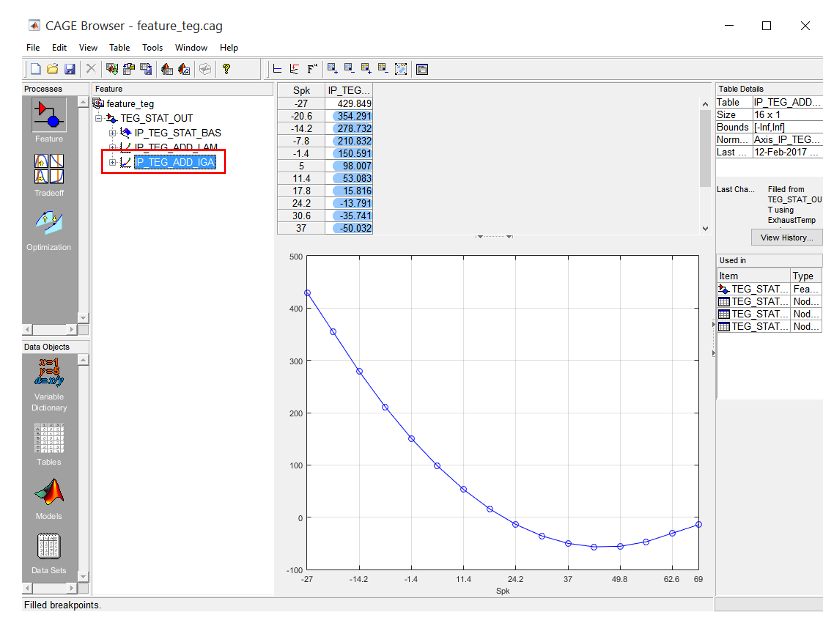Expand the IP_TEG_ADD_IGA tree node
Image resolution: width=836 pixels, height=624 pixels.
coord(112,162)
